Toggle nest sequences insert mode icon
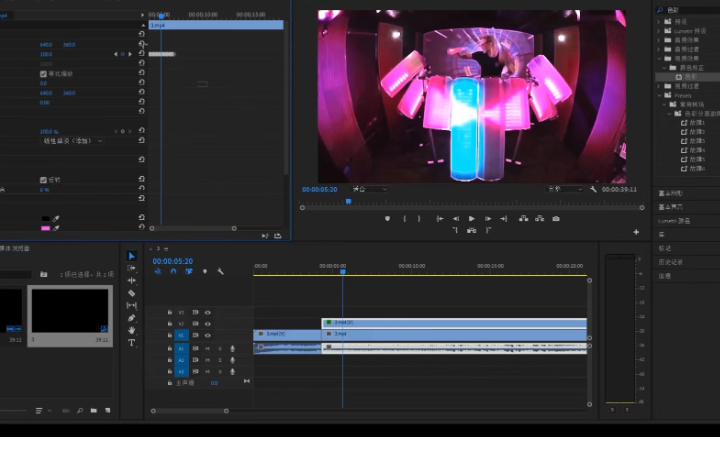 [158, 271]
